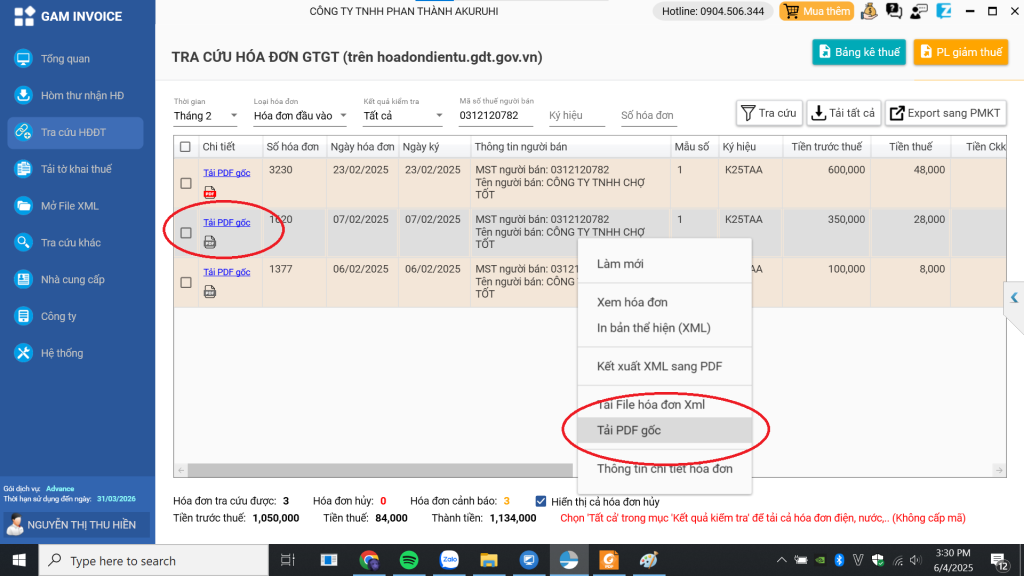Open Google Chrome from taskbar
The image size is (1024, 576).
(369, 560)
